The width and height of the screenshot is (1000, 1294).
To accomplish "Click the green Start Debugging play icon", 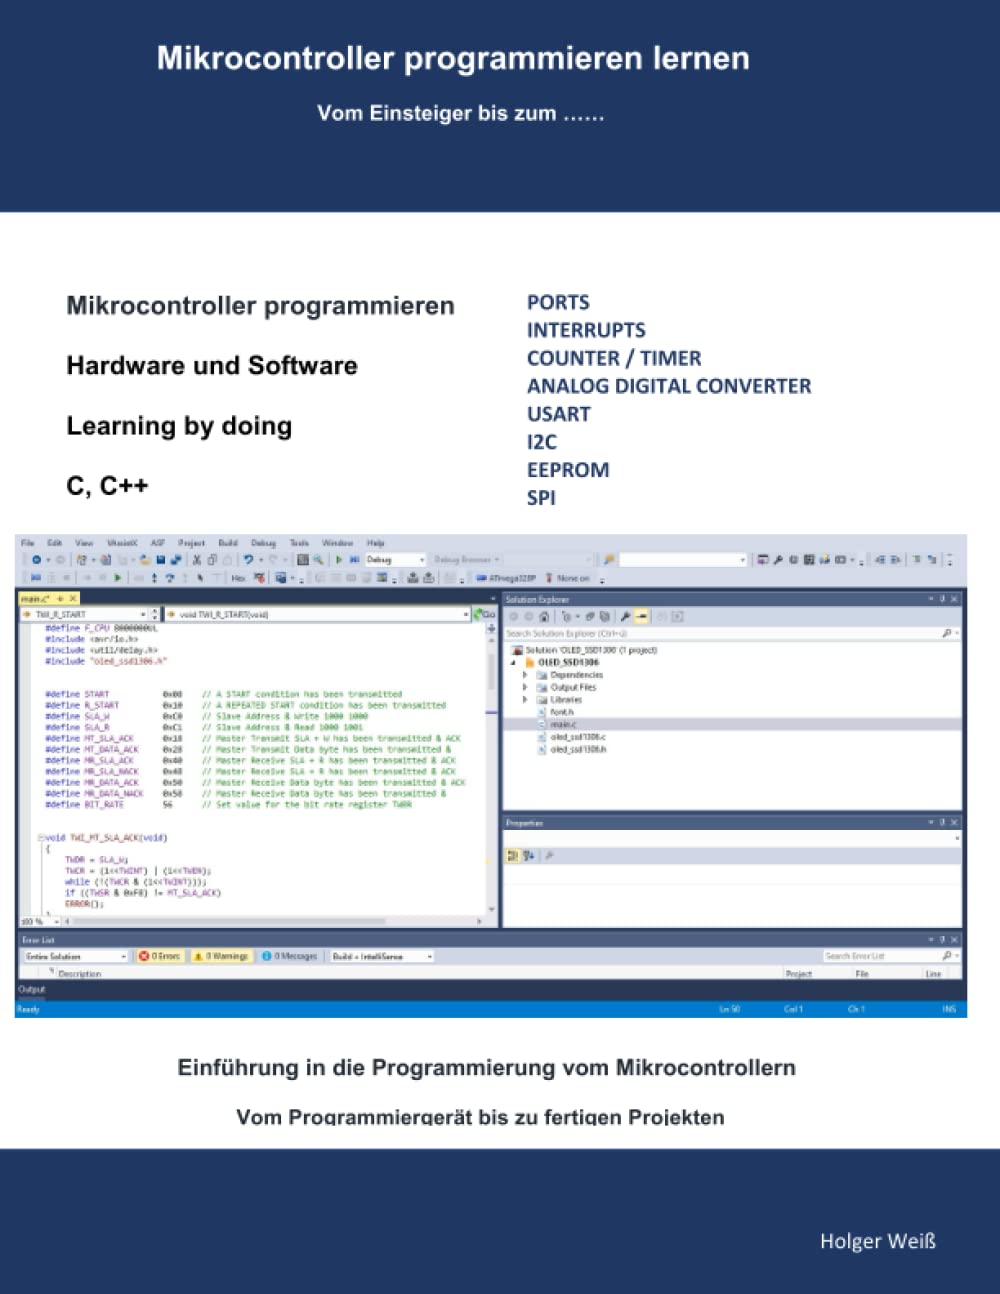I will point(339,560).
